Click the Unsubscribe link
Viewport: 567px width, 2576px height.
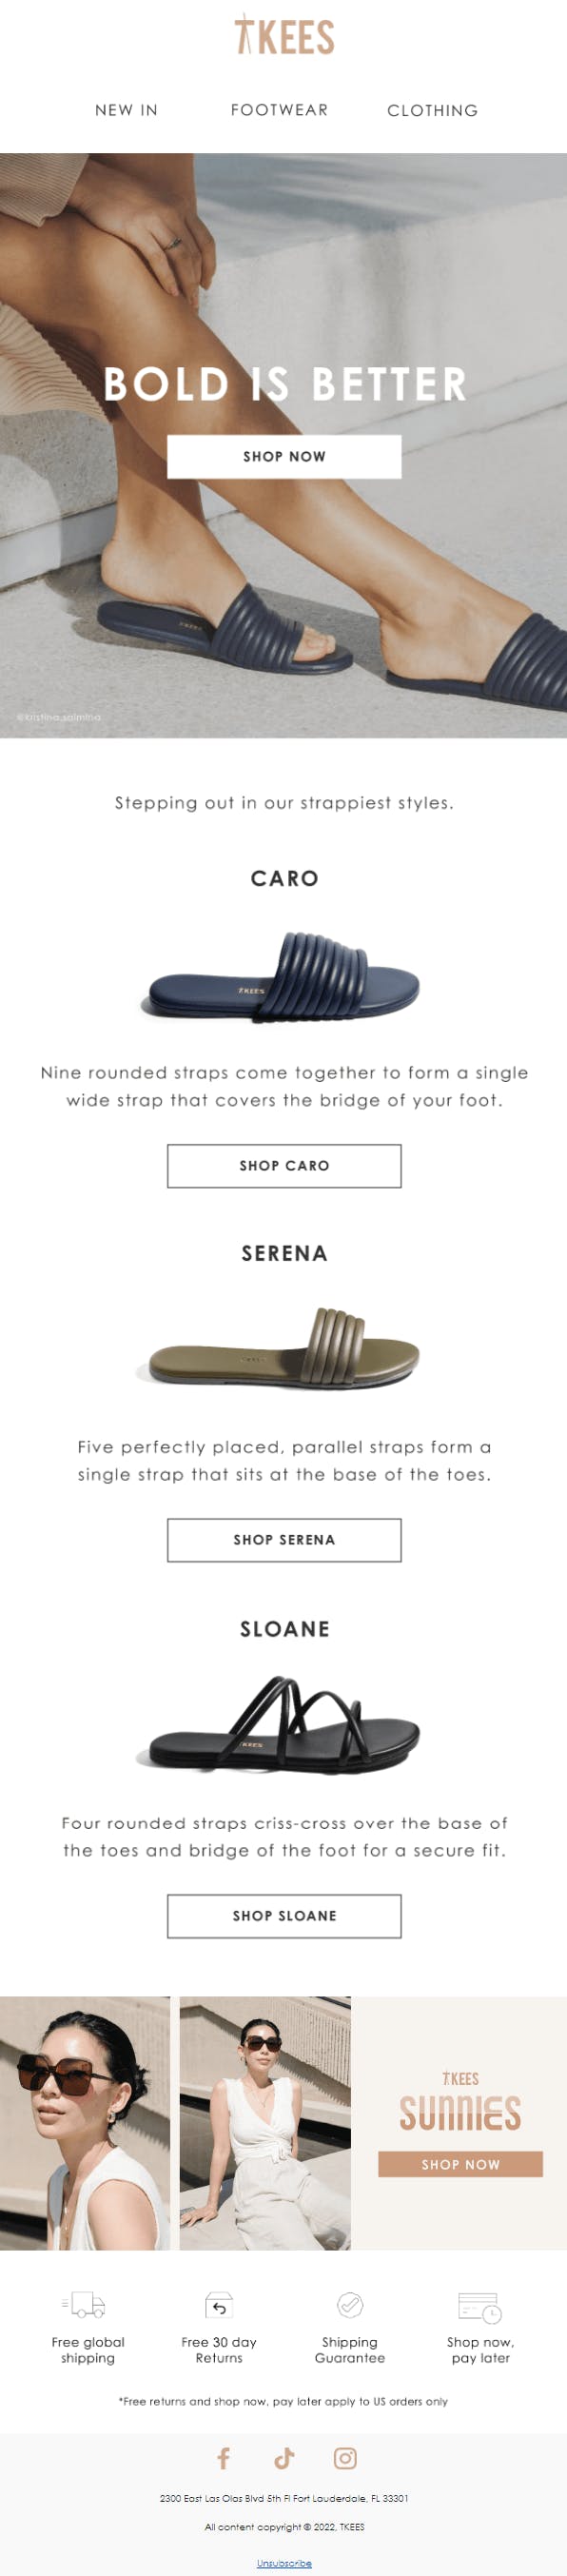(284, 2562)
